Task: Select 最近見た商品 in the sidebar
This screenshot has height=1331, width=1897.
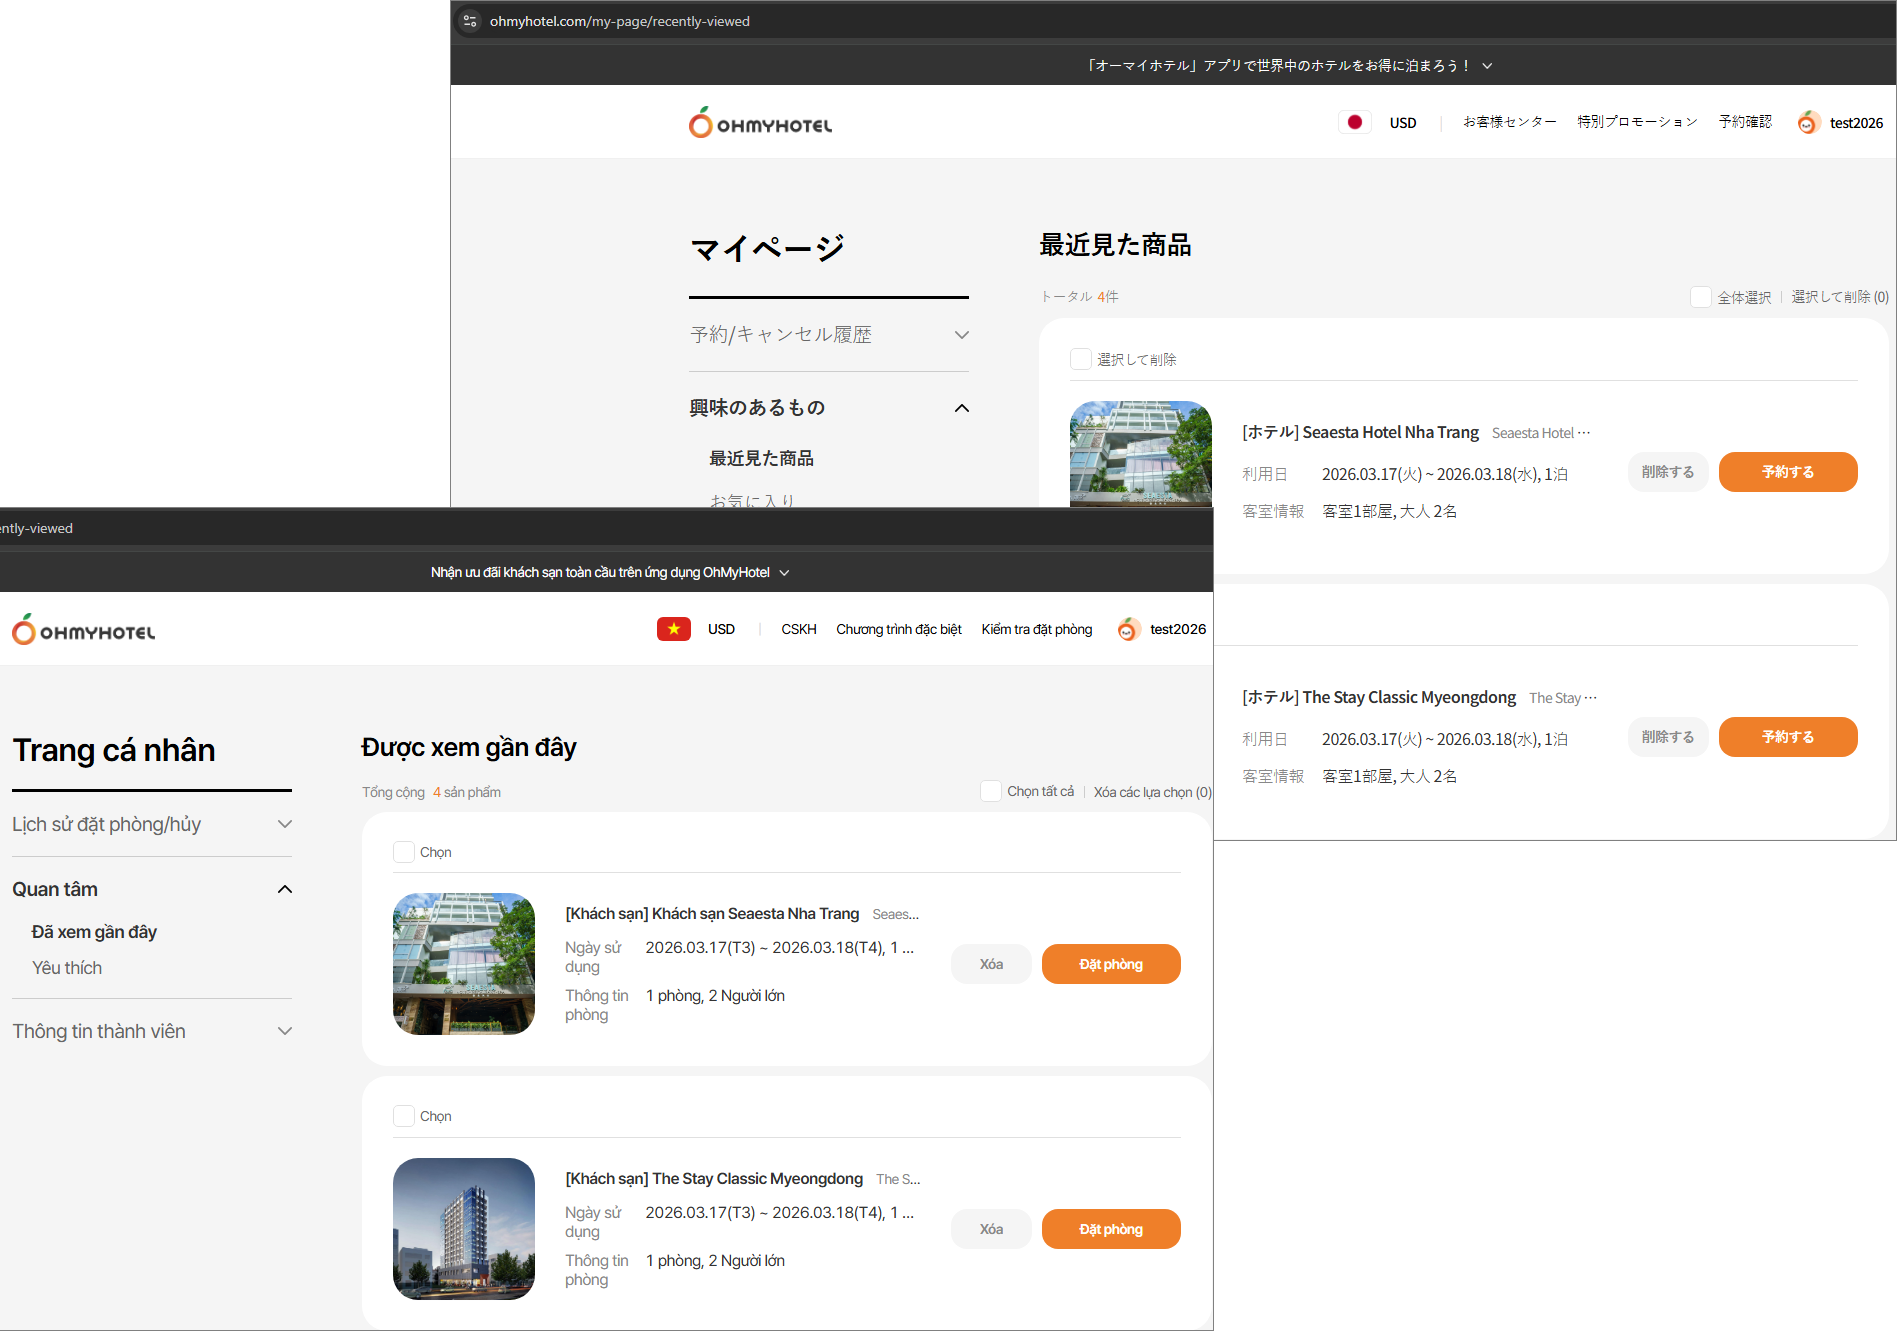Action: point(761,458)
